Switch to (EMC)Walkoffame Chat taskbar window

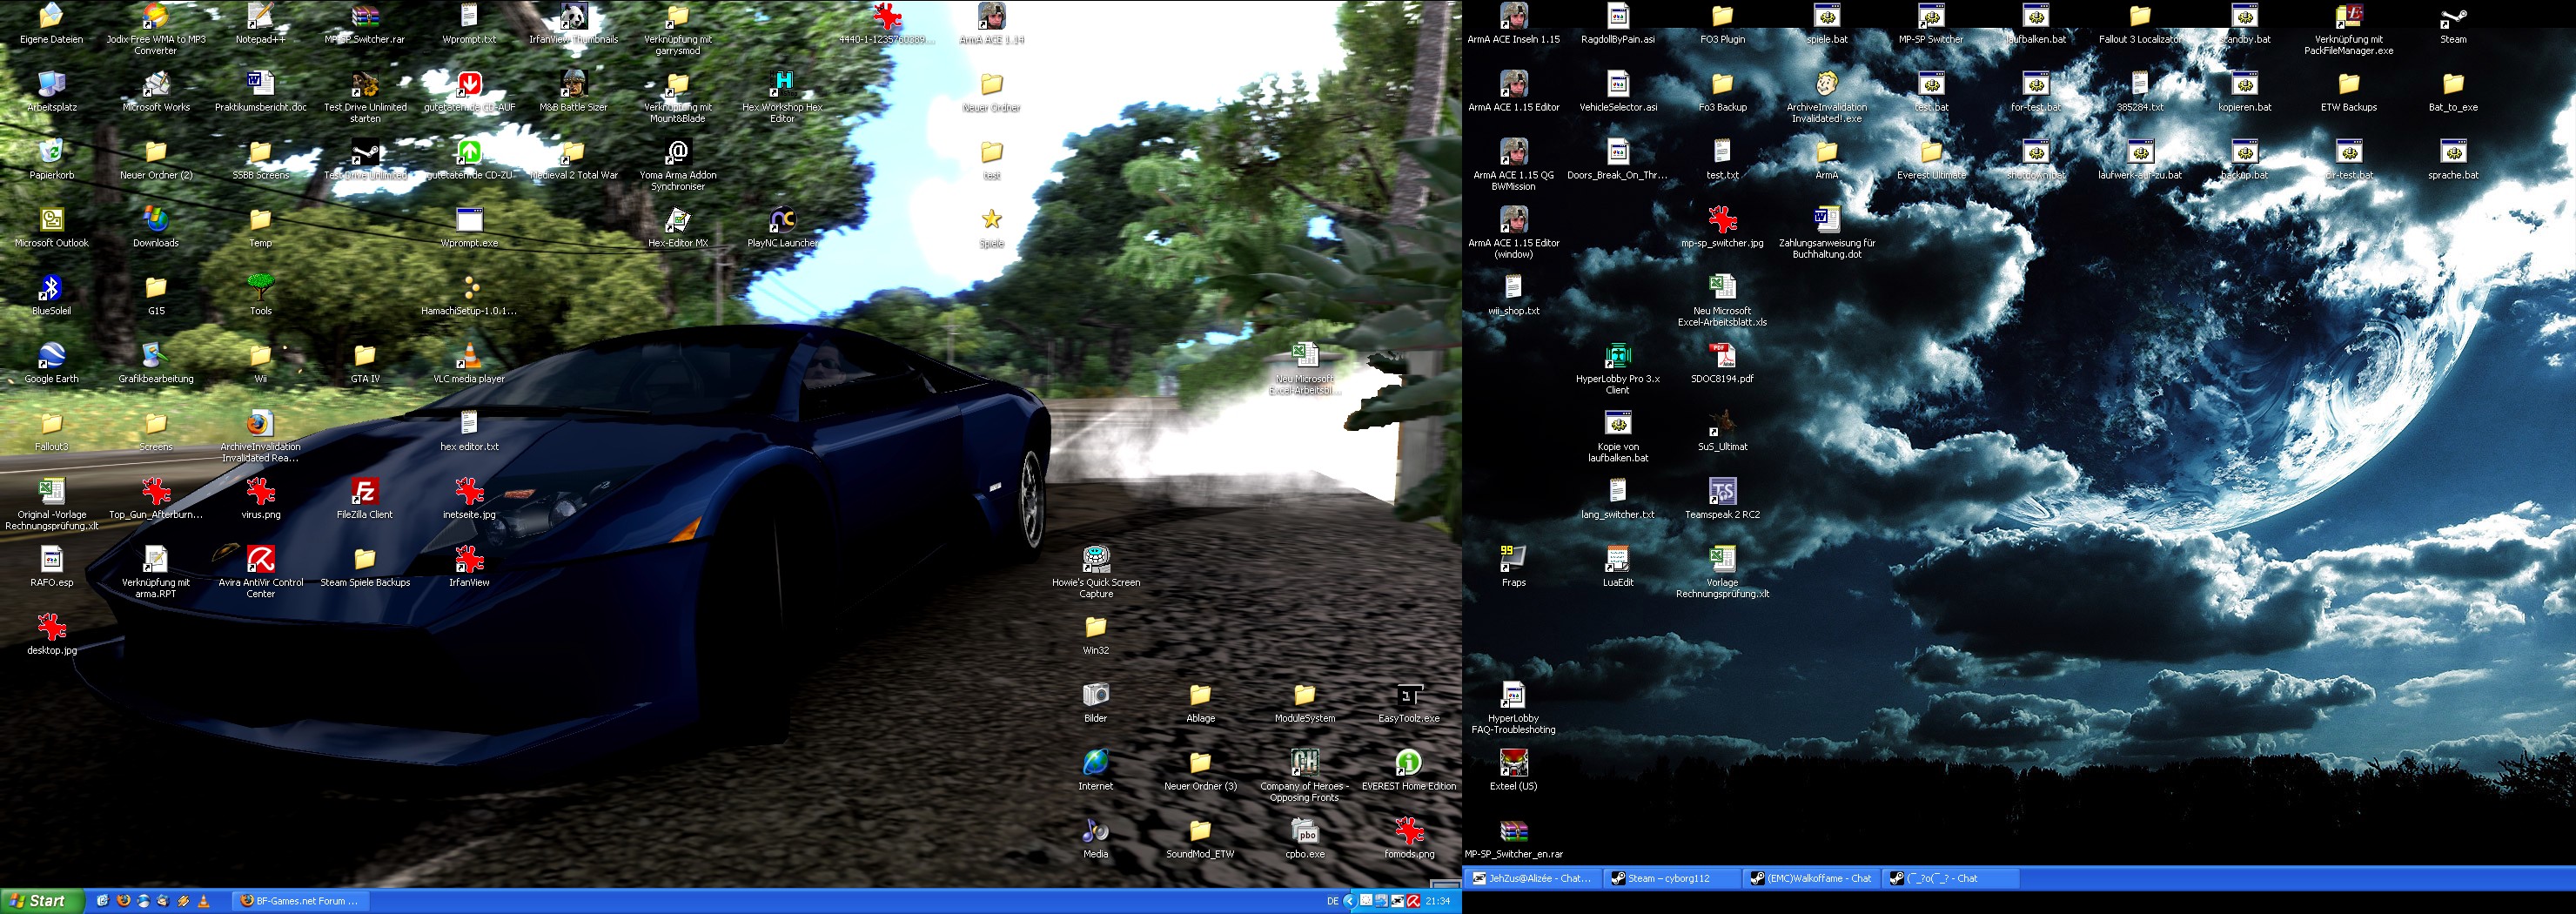[x=1809, y=878]
